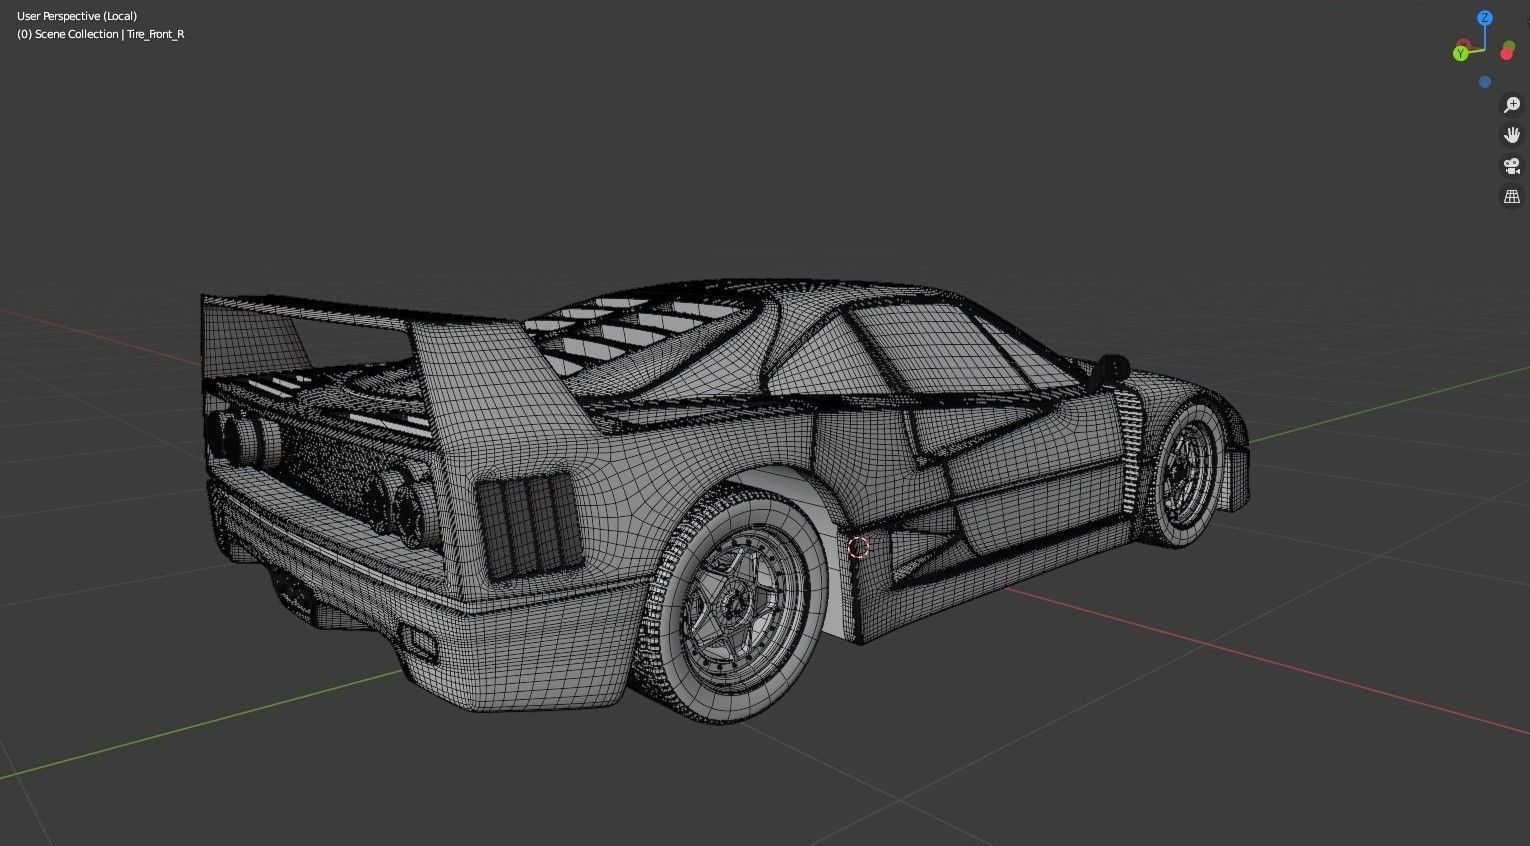Click the 3D cursor near the rear wheel arch

pyautogui.click(x=858, y=547)
